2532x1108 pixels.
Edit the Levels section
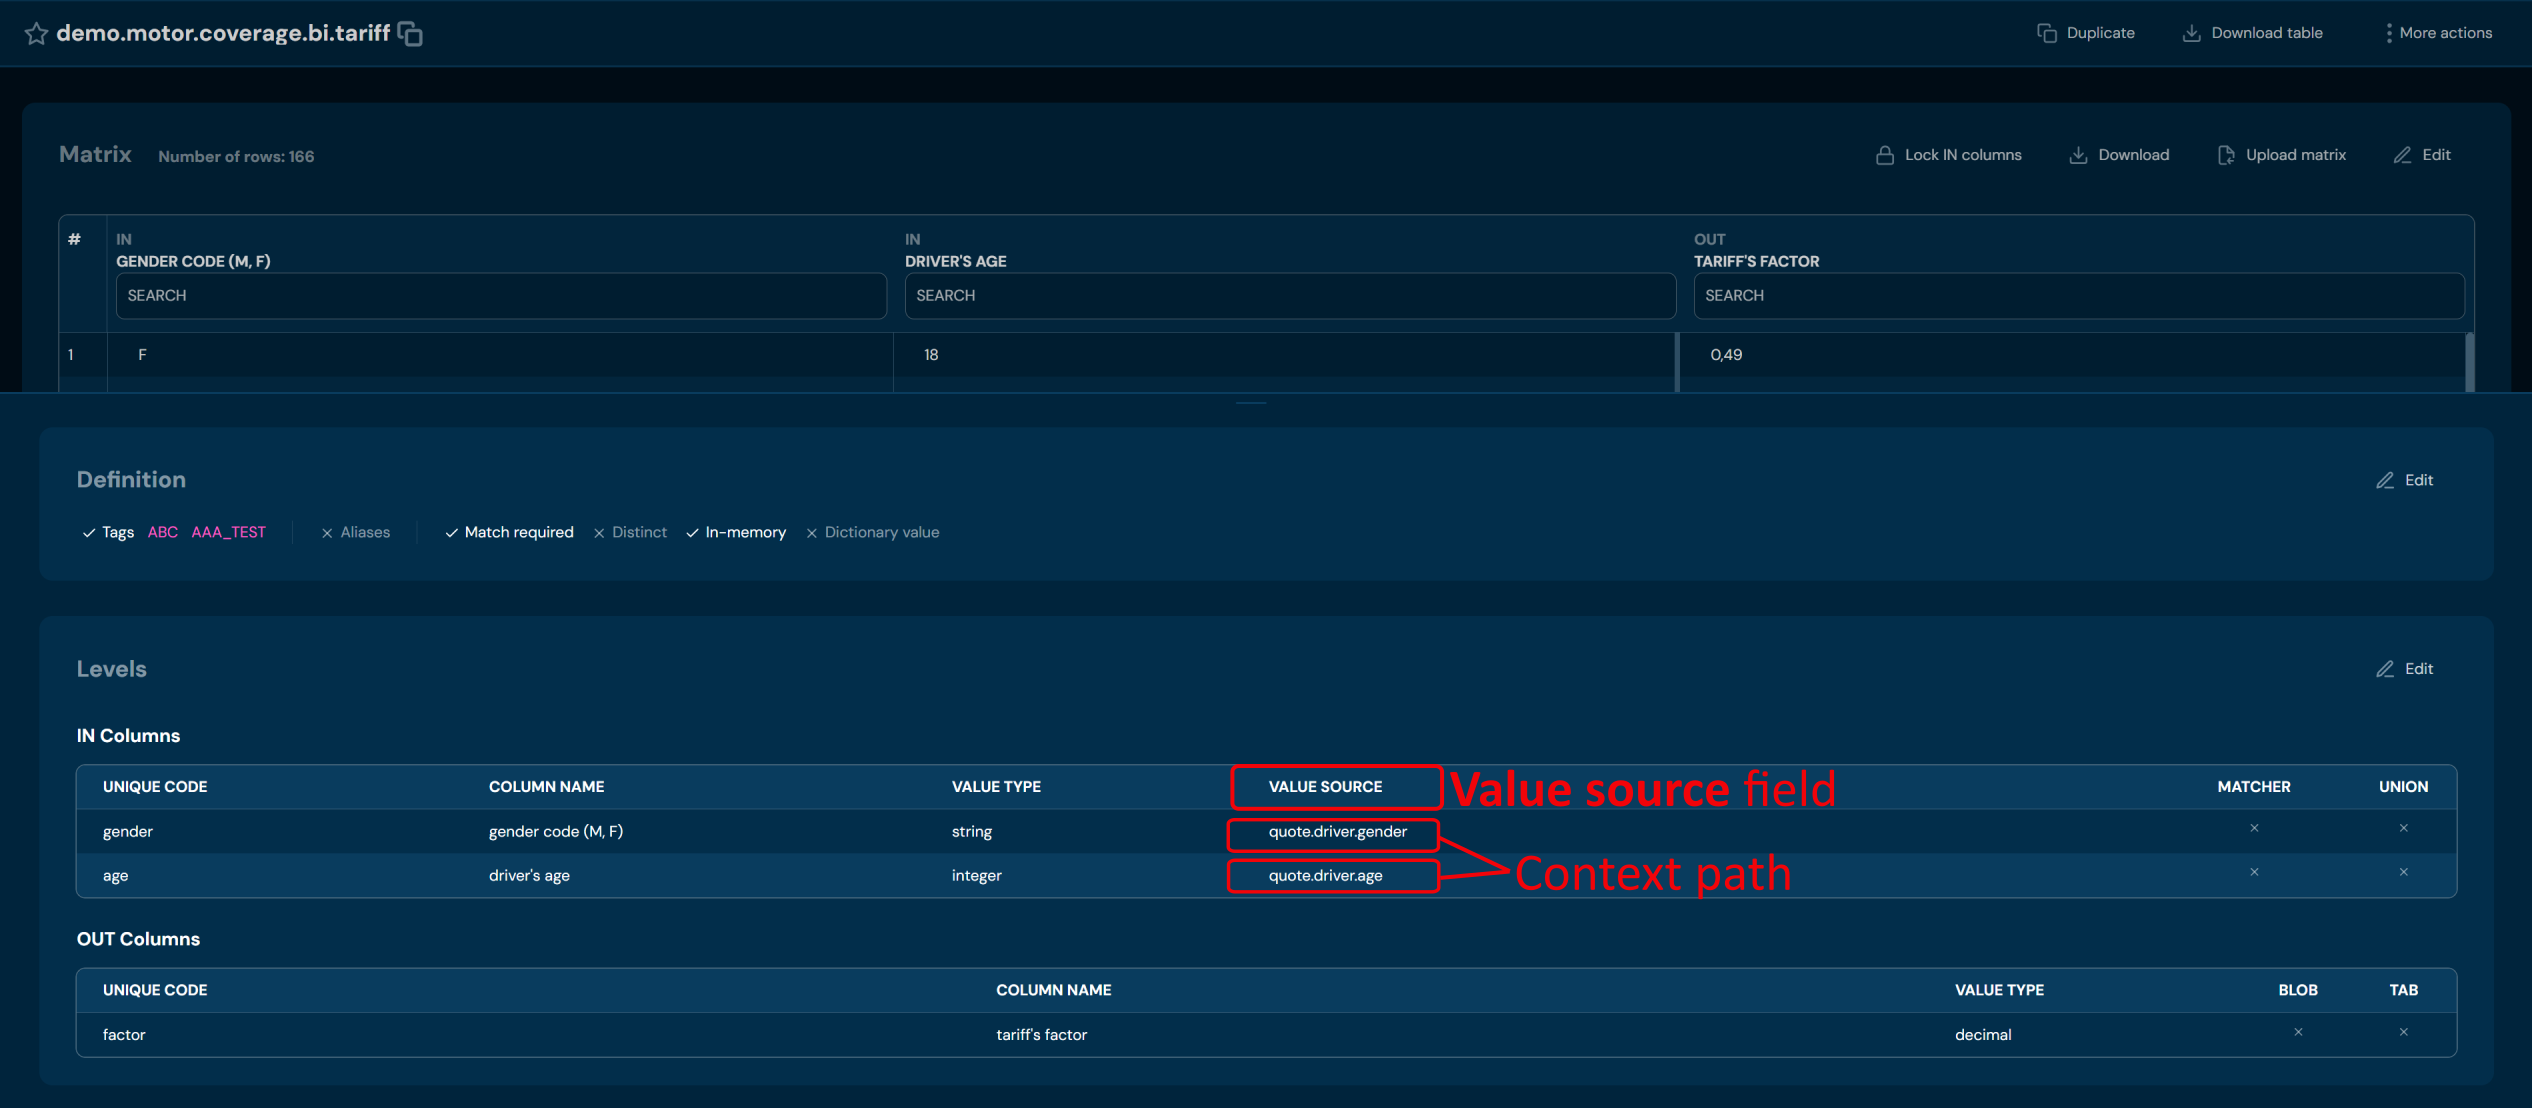point(2405,669)
